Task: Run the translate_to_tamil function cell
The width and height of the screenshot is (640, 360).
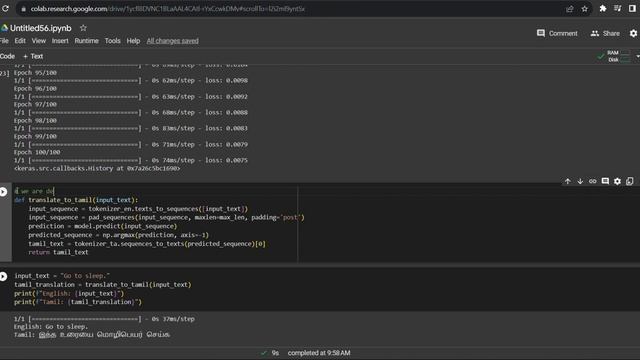Action: (3, 192)
